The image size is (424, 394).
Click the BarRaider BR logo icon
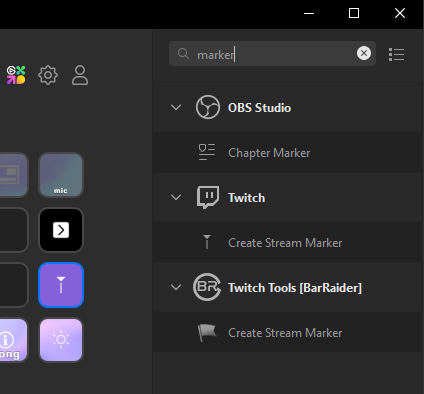207,287
